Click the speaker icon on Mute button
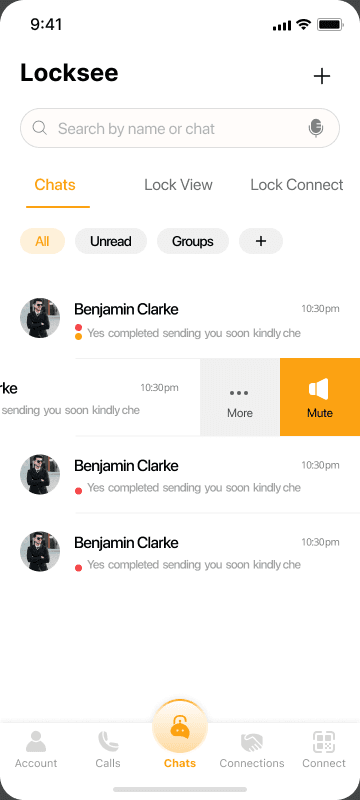Viewport: 360px width, 800px height. 319,389
